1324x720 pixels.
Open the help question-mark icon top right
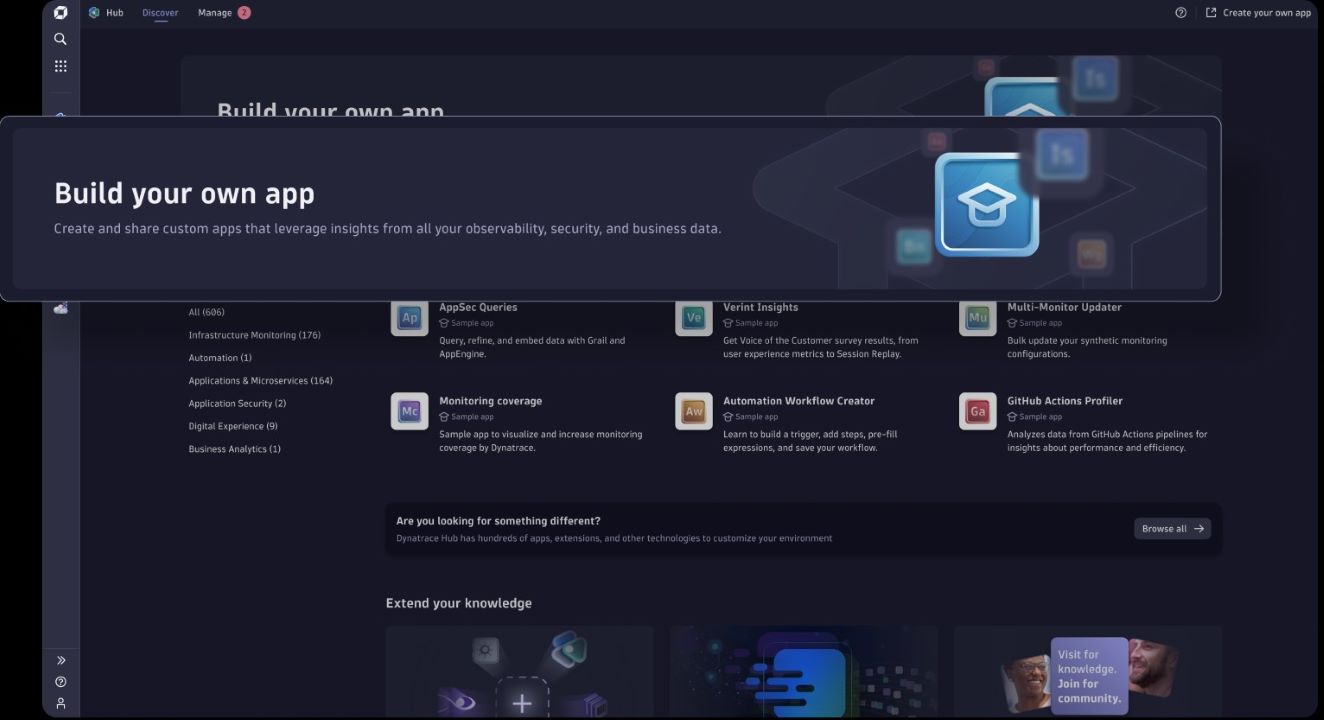click(1180, 12)
